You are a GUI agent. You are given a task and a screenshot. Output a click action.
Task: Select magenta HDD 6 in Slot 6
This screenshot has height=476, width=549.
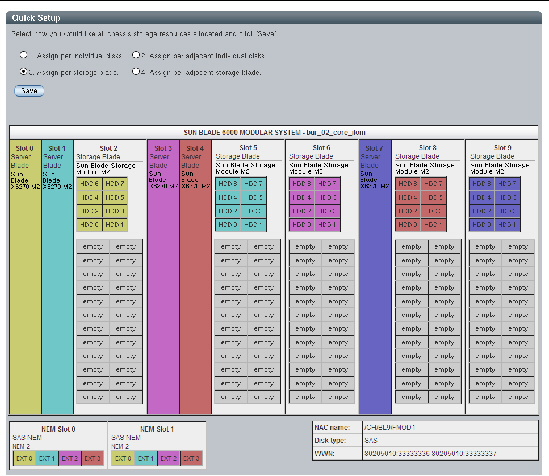(x=302, y=184)
